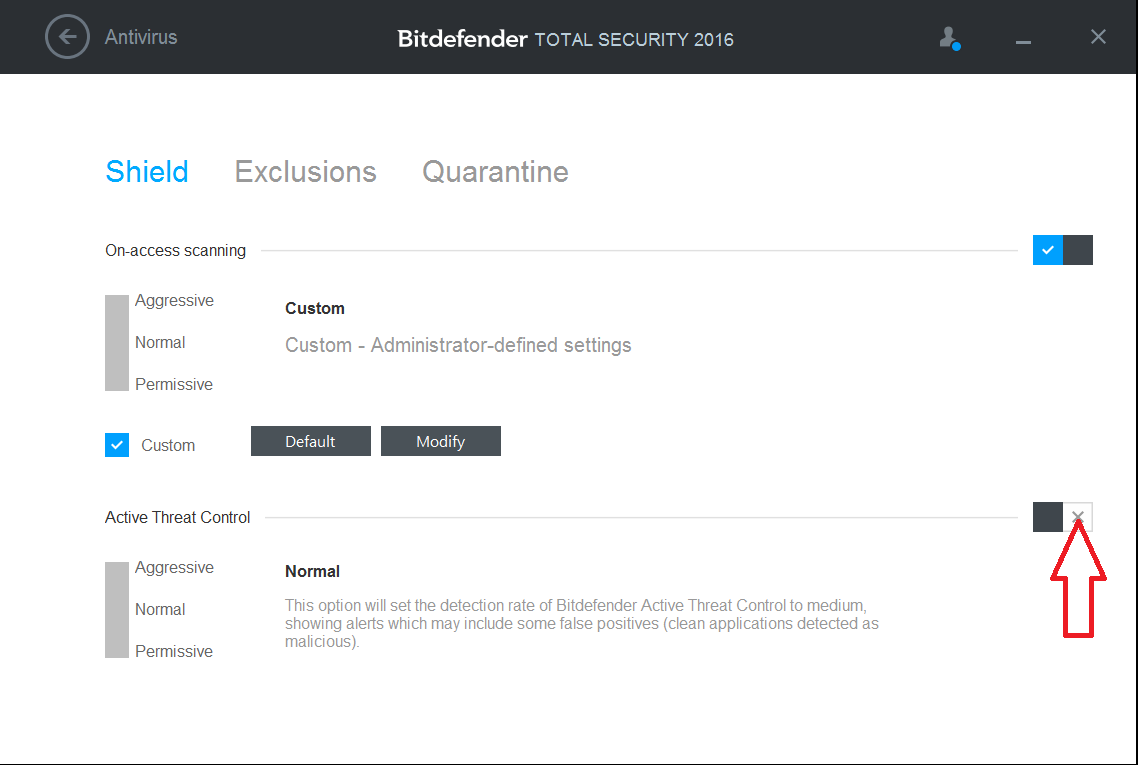Select the Shield tab
Screen dimensions: 1138x765
[x=147, y=172]
